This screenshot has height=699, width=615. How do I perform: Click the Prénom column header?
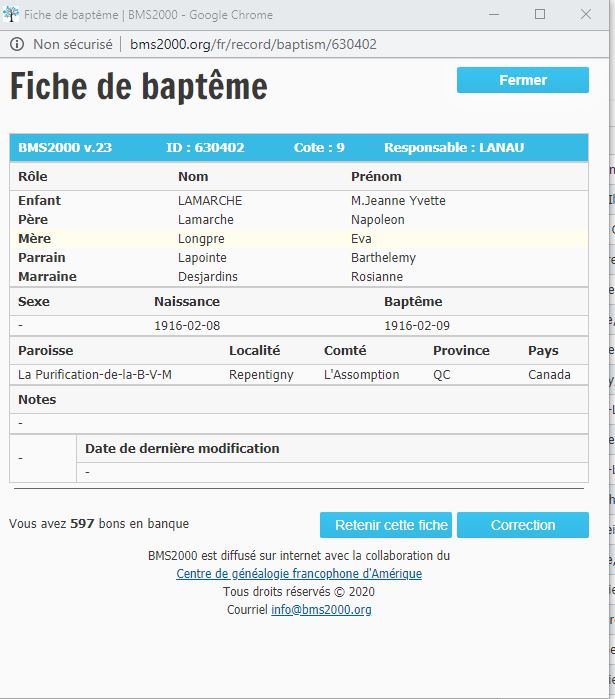(x=376, y=177)
